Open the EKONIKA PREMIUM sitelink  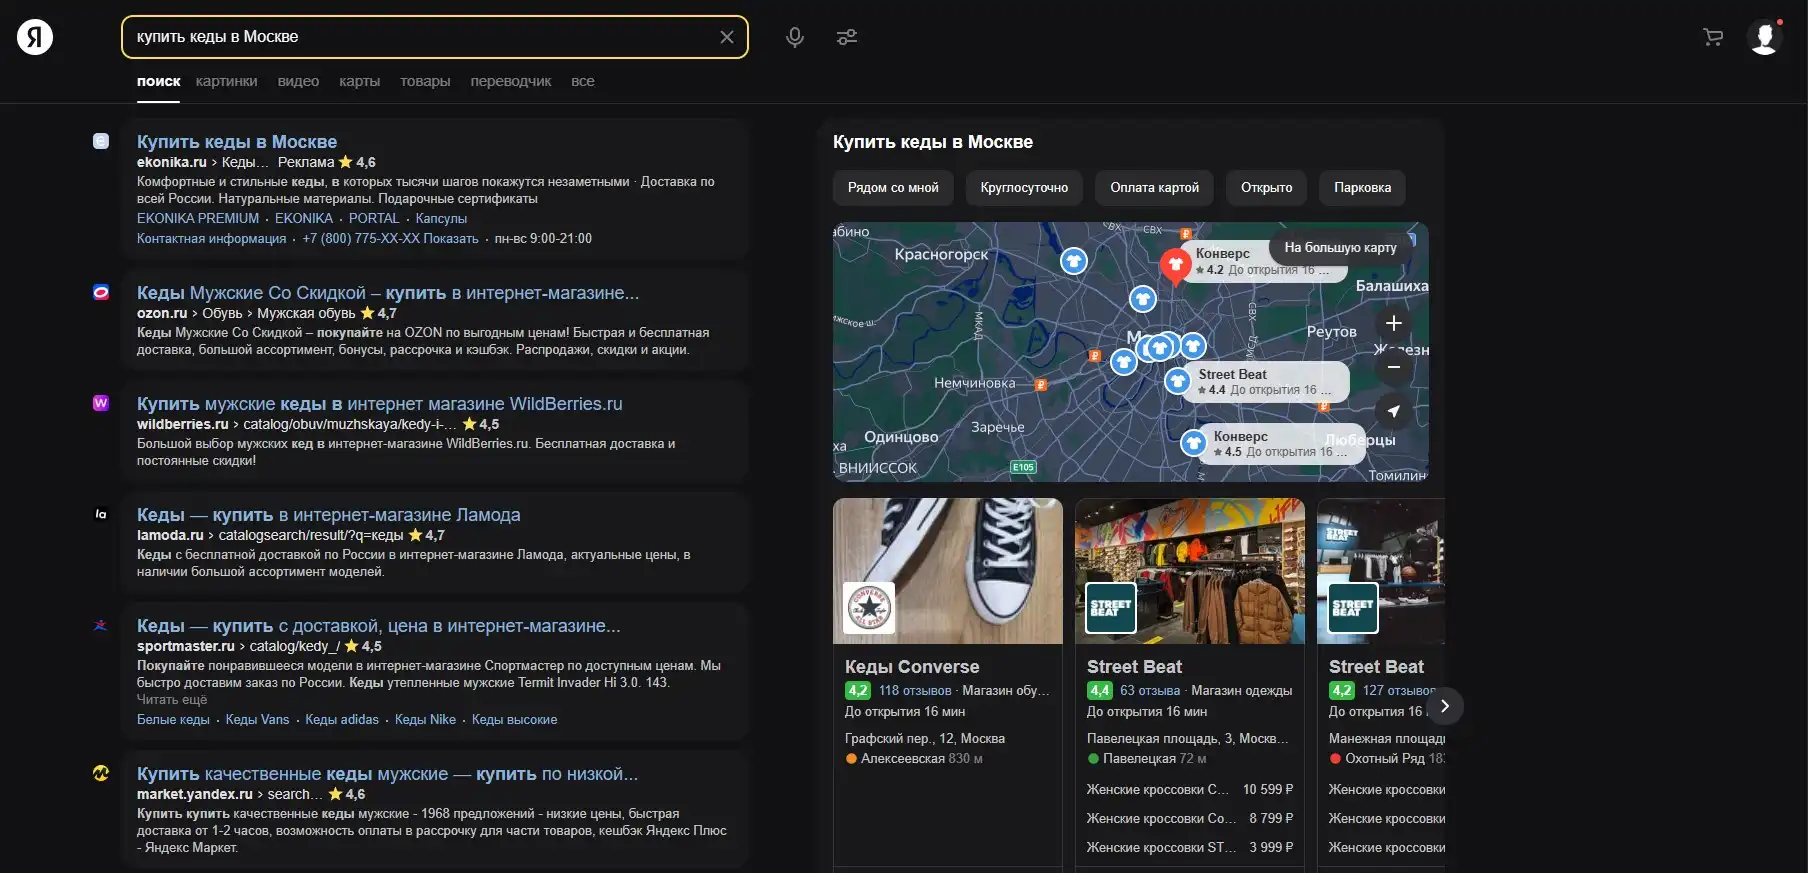tap(198, 218)
